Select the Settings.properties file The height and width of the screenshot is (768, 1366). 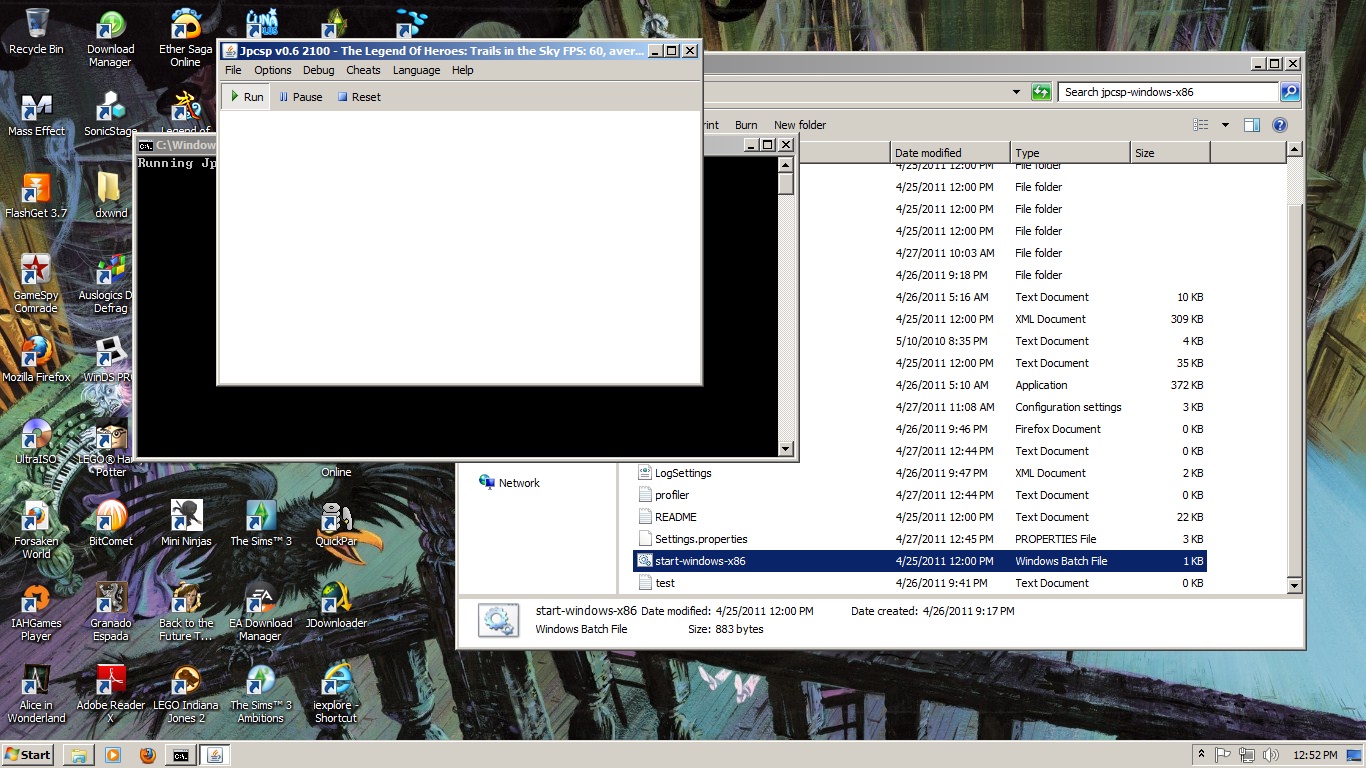pyautogui.click(x=701, y=539)
